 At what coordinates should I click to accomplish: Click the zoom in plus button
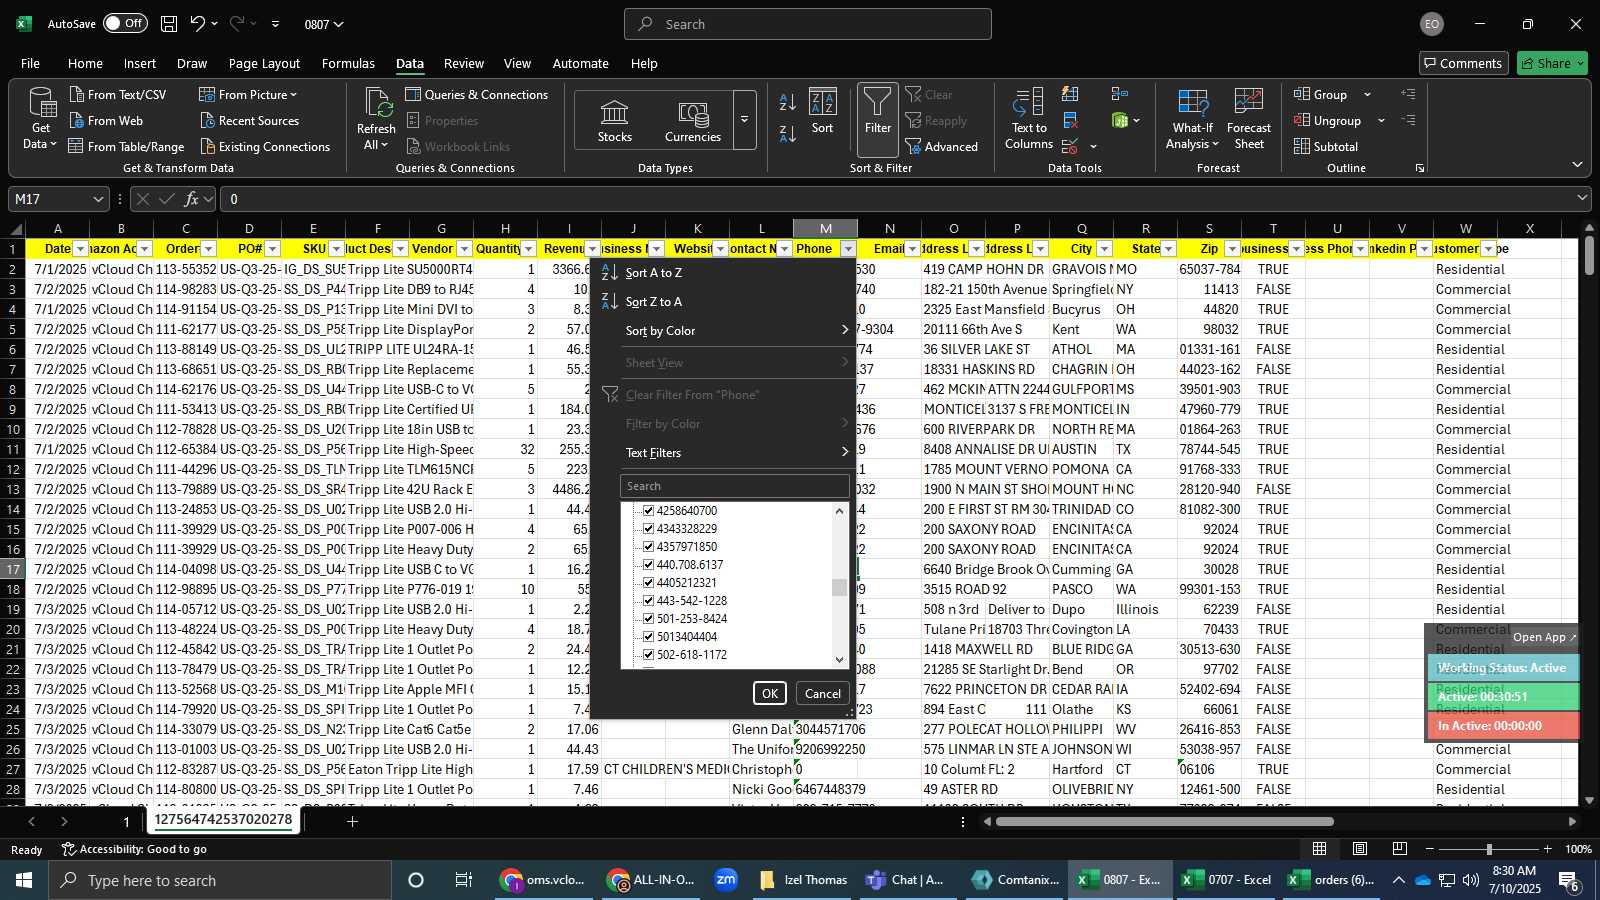pos(1548,849)
